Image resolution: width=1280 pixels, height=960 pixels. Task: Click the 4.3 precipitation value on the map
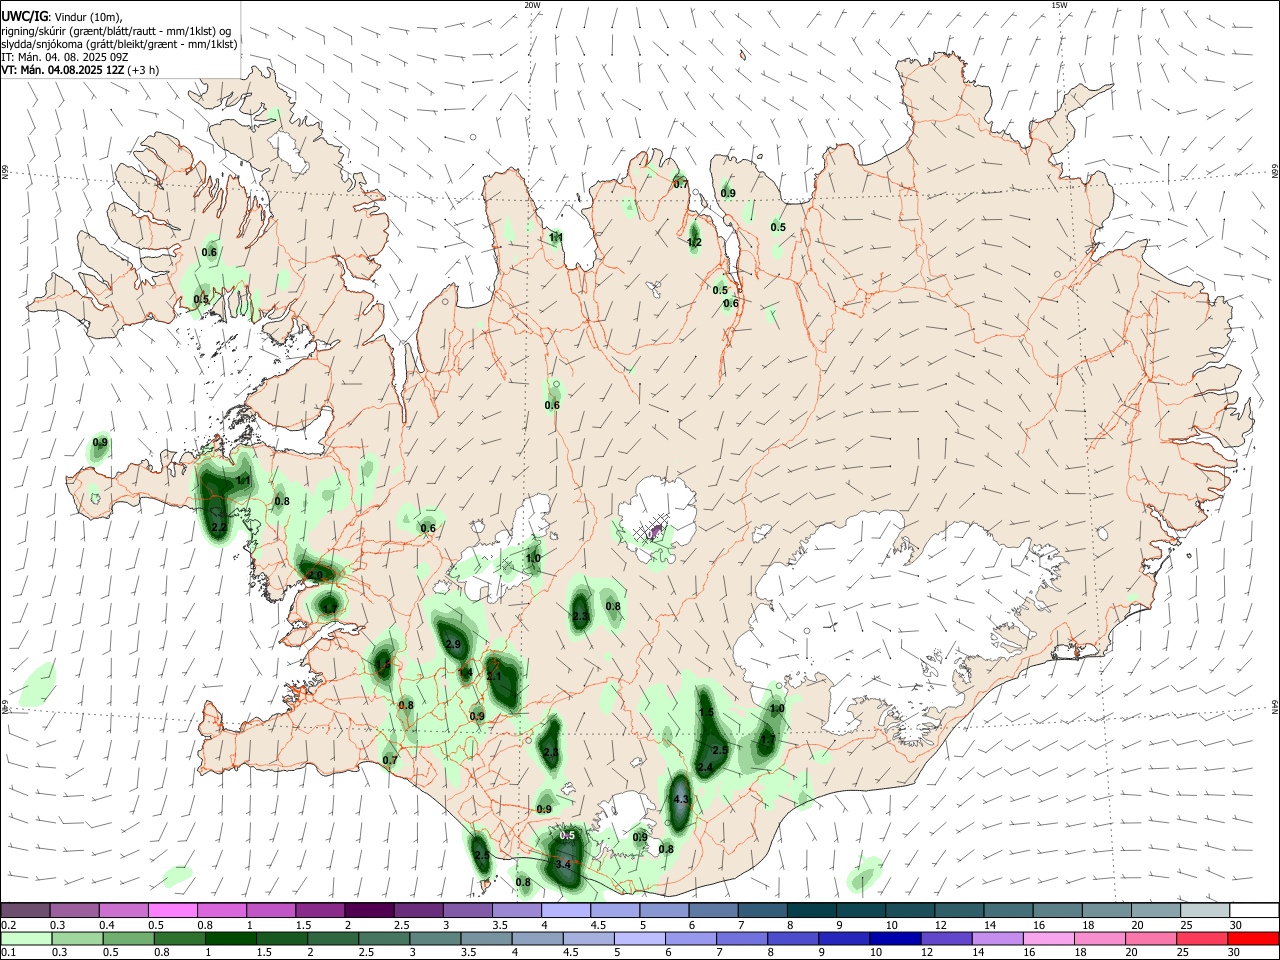(x=682, y=800)
